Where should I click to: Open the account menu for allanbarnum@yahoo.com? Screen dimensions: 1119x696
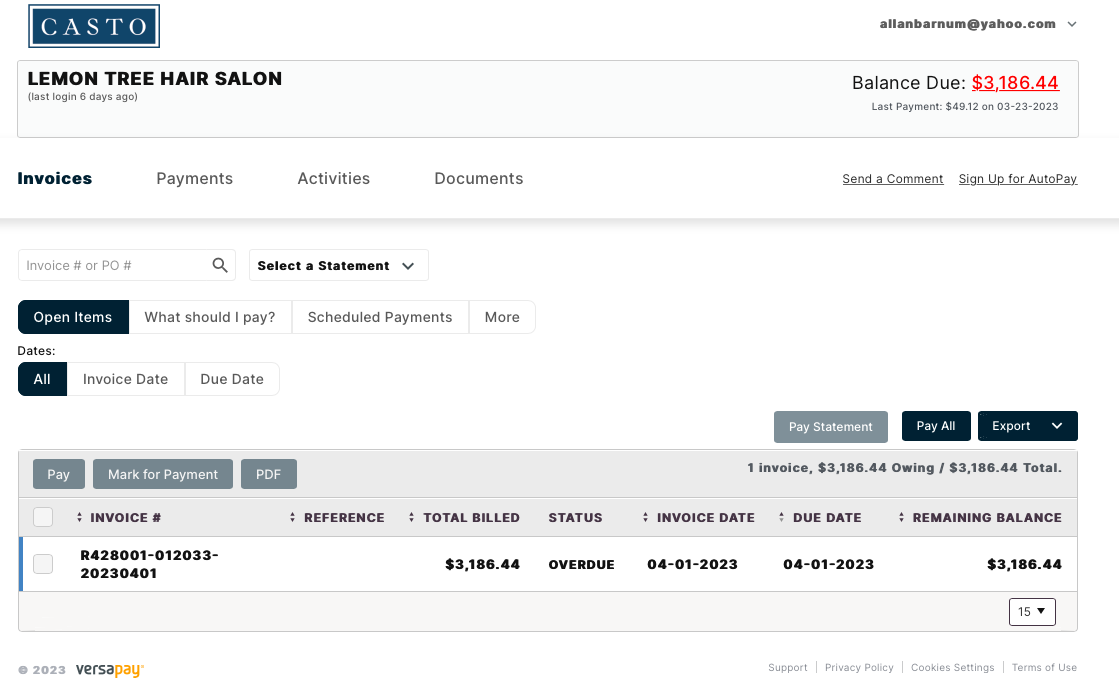pos(1072,24)
